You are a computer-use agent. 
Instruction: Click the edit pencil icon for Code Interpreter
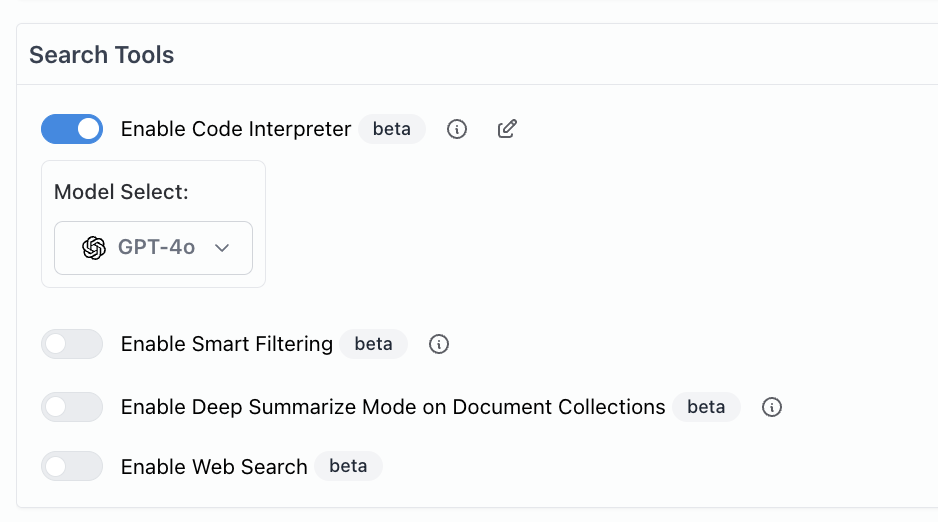coord(507,129)
